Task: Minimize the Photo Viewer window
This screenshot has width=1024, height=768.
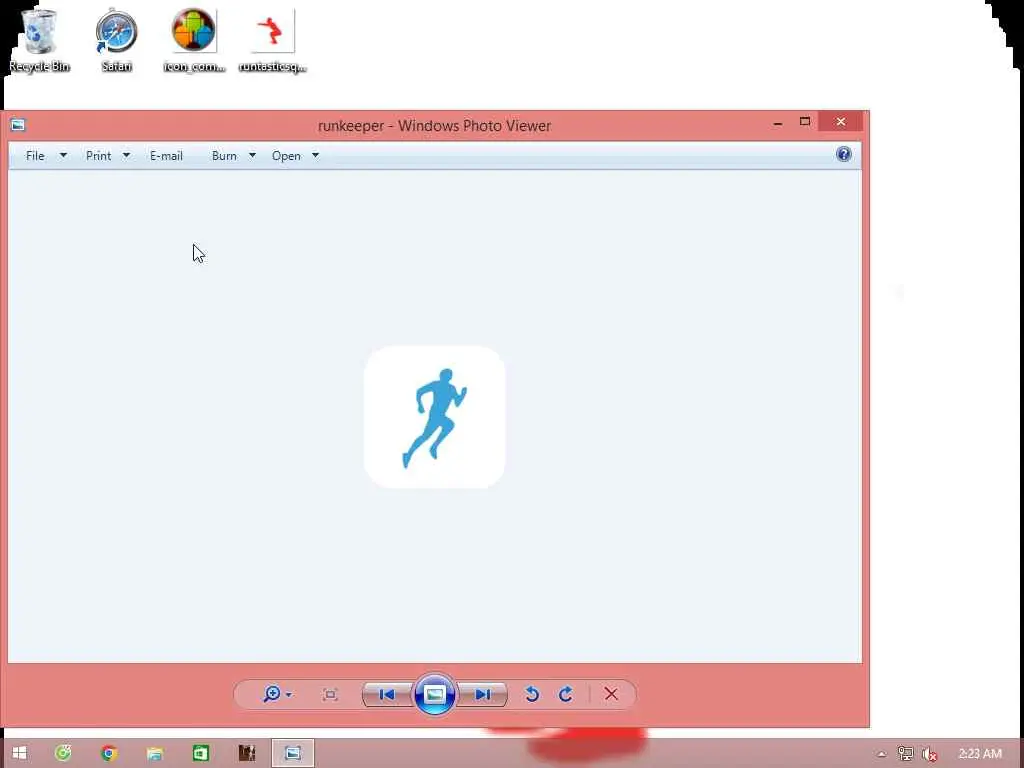Action: click(778, 122)
